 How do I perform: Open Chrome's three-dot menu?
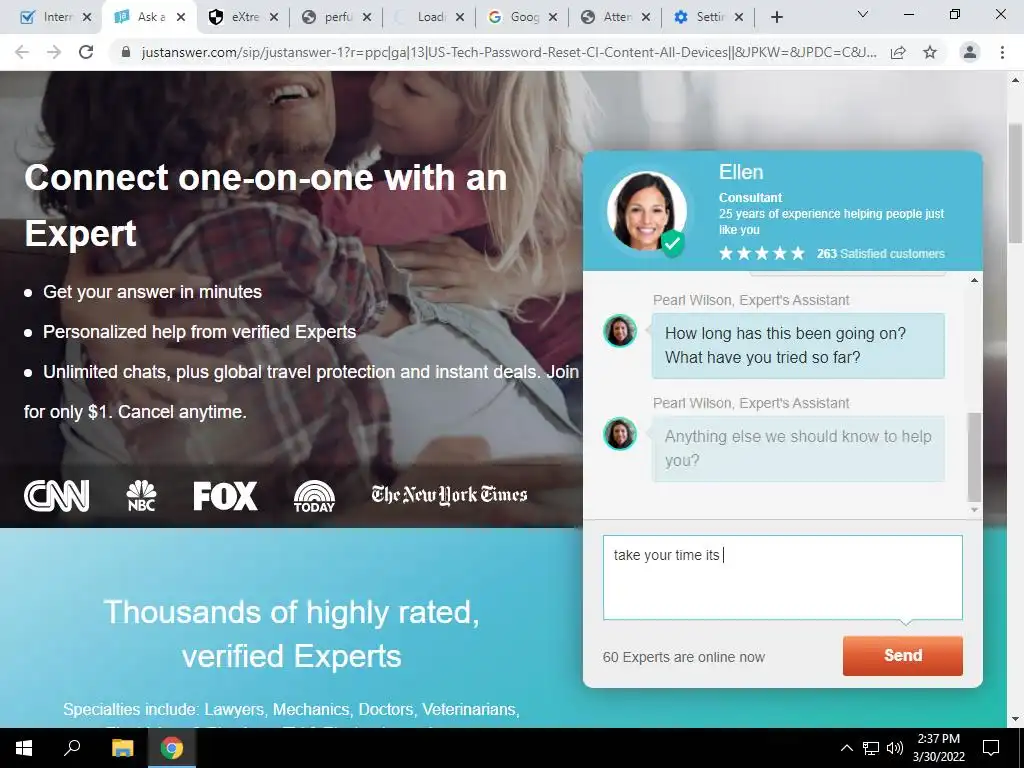[1002, 52]
